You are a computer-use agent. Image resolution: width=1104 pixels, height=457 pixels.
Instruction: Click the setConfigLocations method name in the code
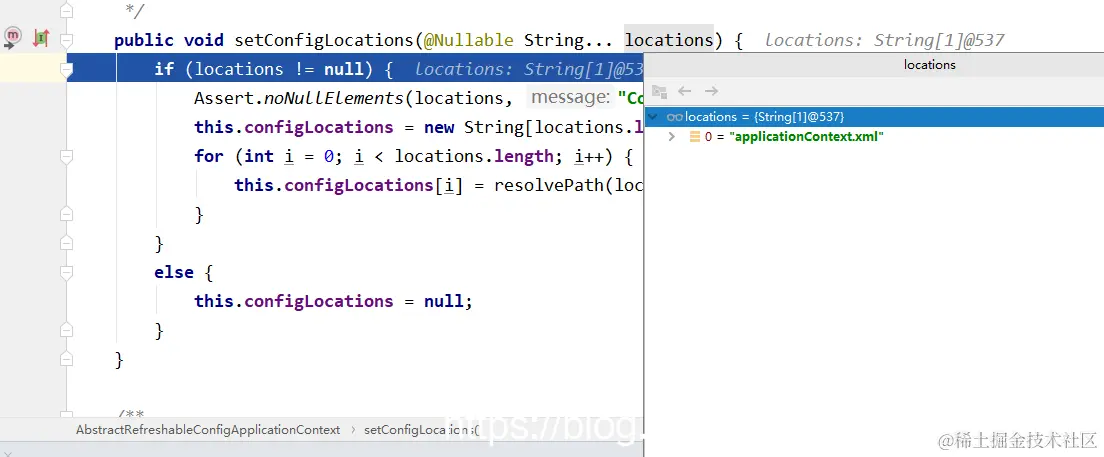(x=324, y=40)
